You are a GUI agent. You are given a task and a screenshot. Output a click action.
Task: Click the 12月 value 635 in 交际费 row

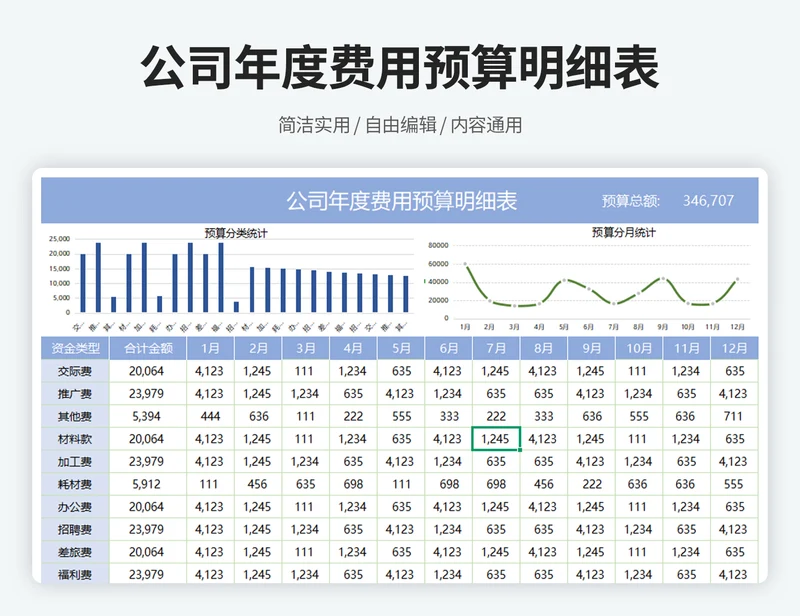point(735,372)
